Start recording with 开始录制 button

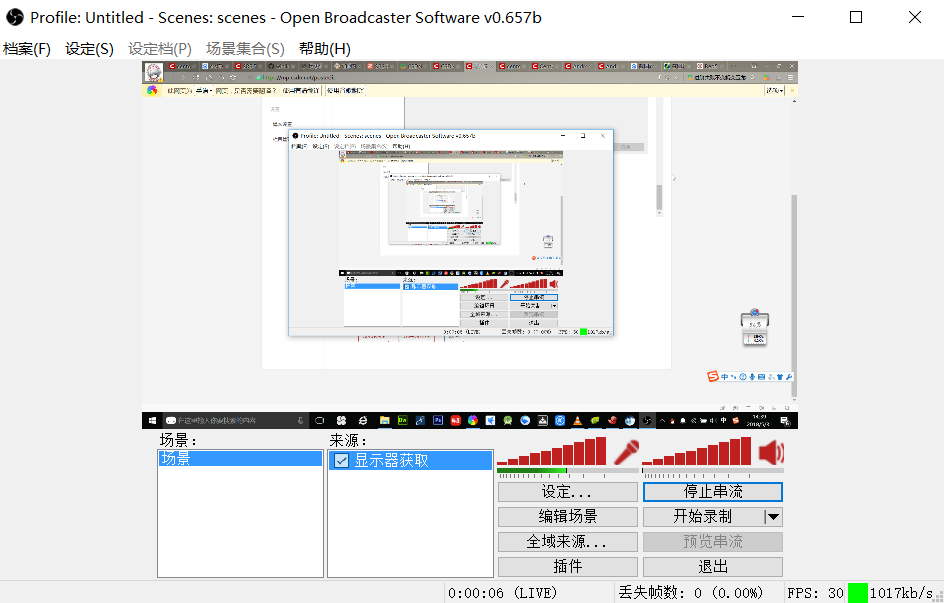pos(703,516)
